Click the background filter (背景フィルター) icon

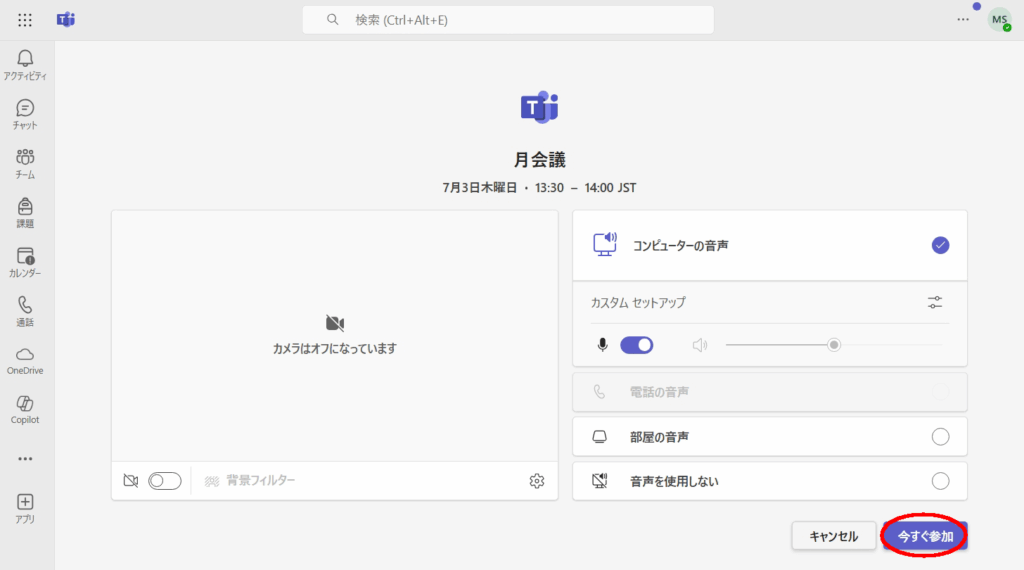(212, 481)
